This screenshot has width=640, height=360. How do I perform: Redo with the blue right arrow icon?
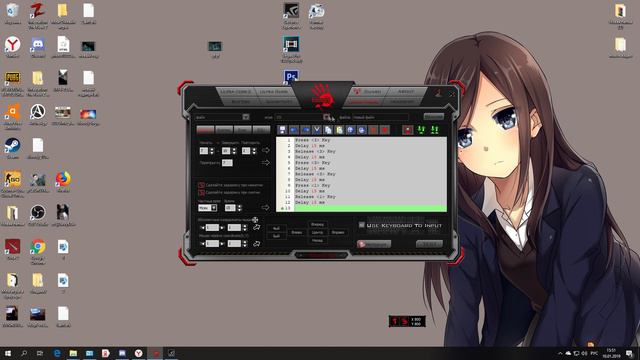click(305, 130)
